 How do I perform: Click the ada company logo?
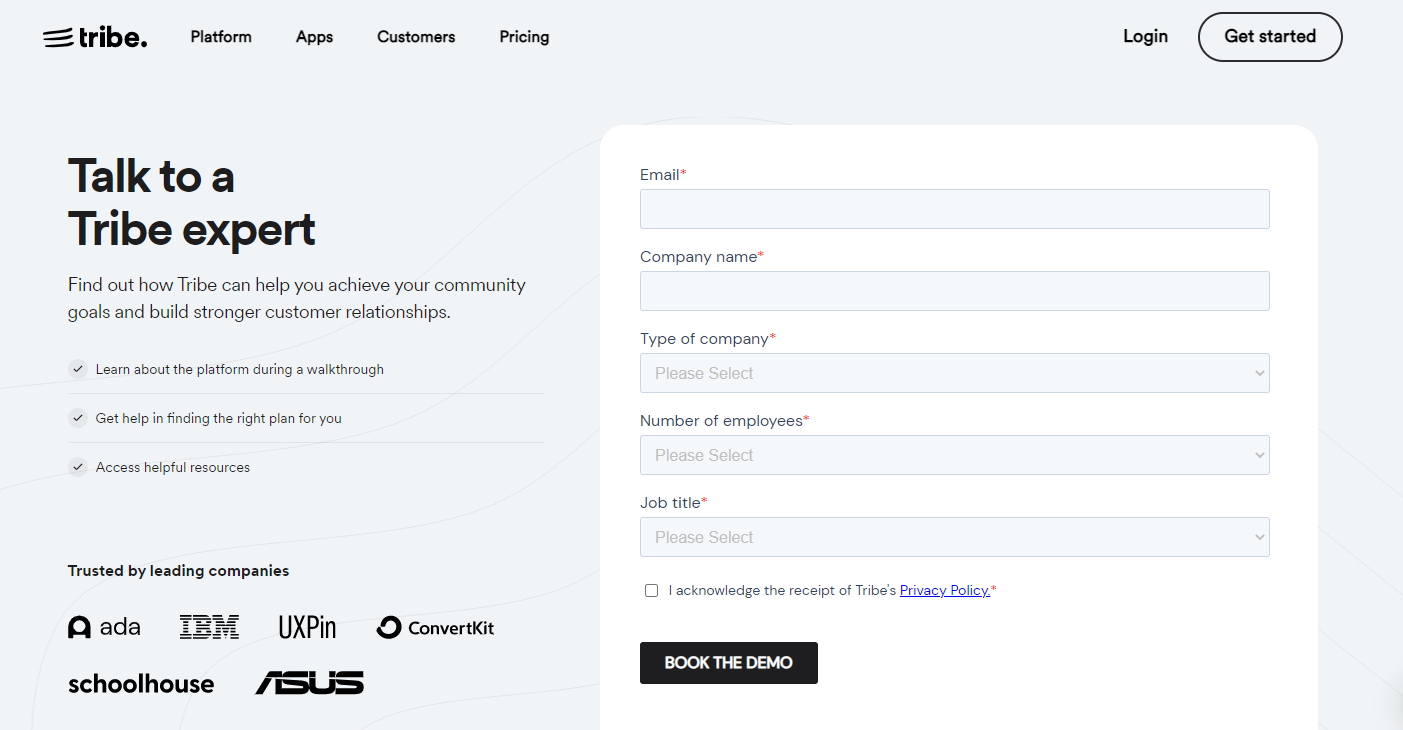(x=104, y=627)
